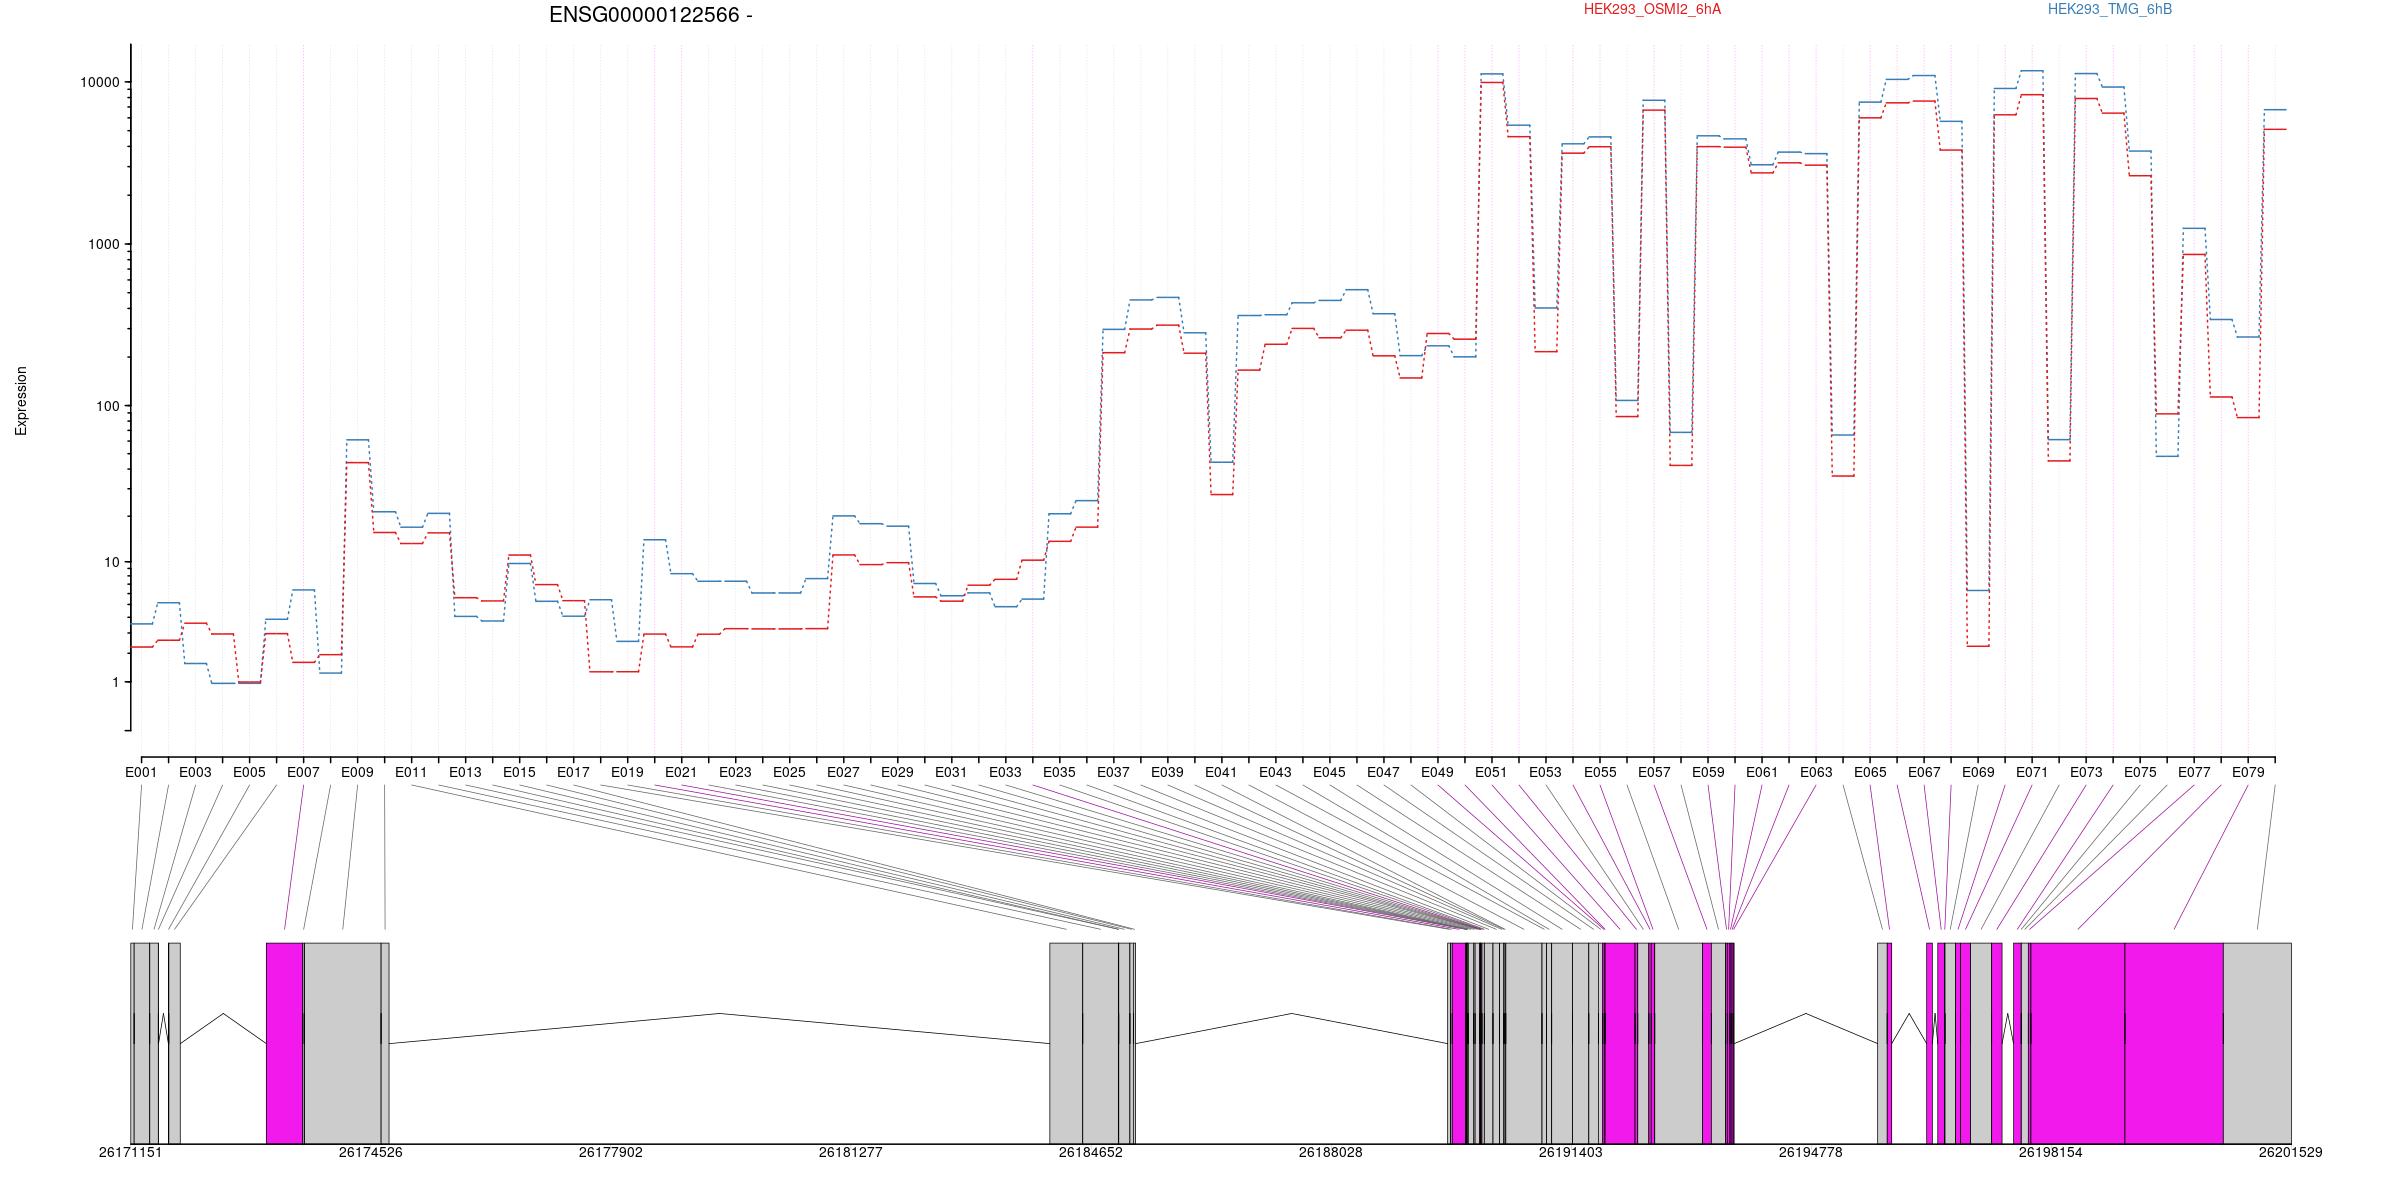The image size is (2400, 1200).
Task: Click the 1000 y-axis tick label
Action: tap(102, 245)
